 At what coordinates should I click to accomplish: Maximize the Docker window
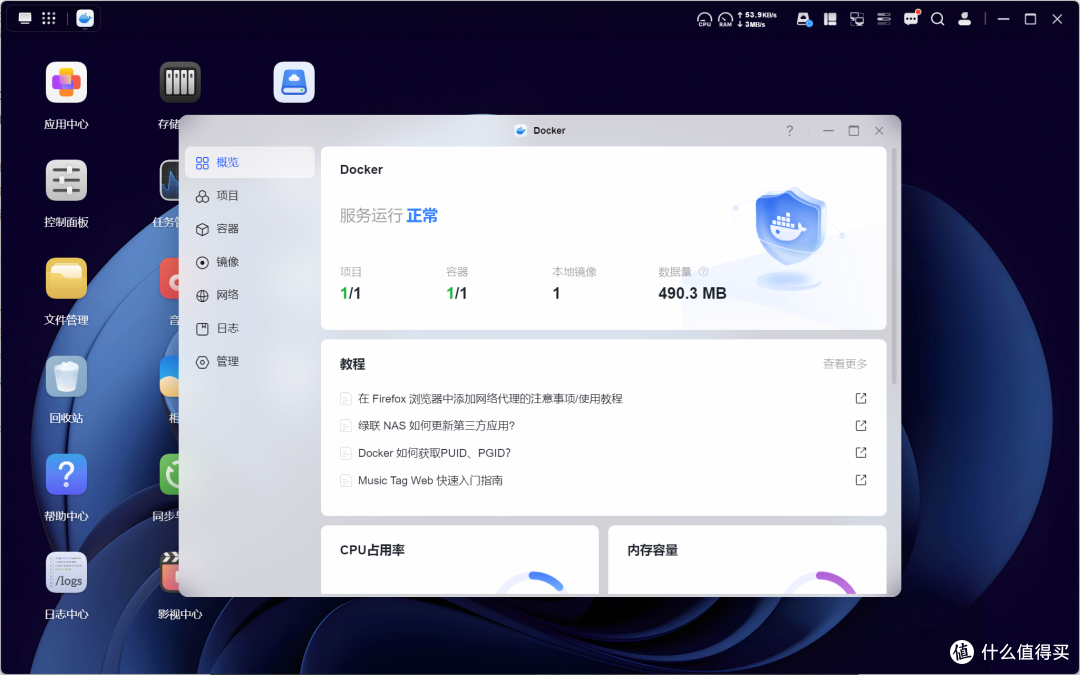pos(853,131)
